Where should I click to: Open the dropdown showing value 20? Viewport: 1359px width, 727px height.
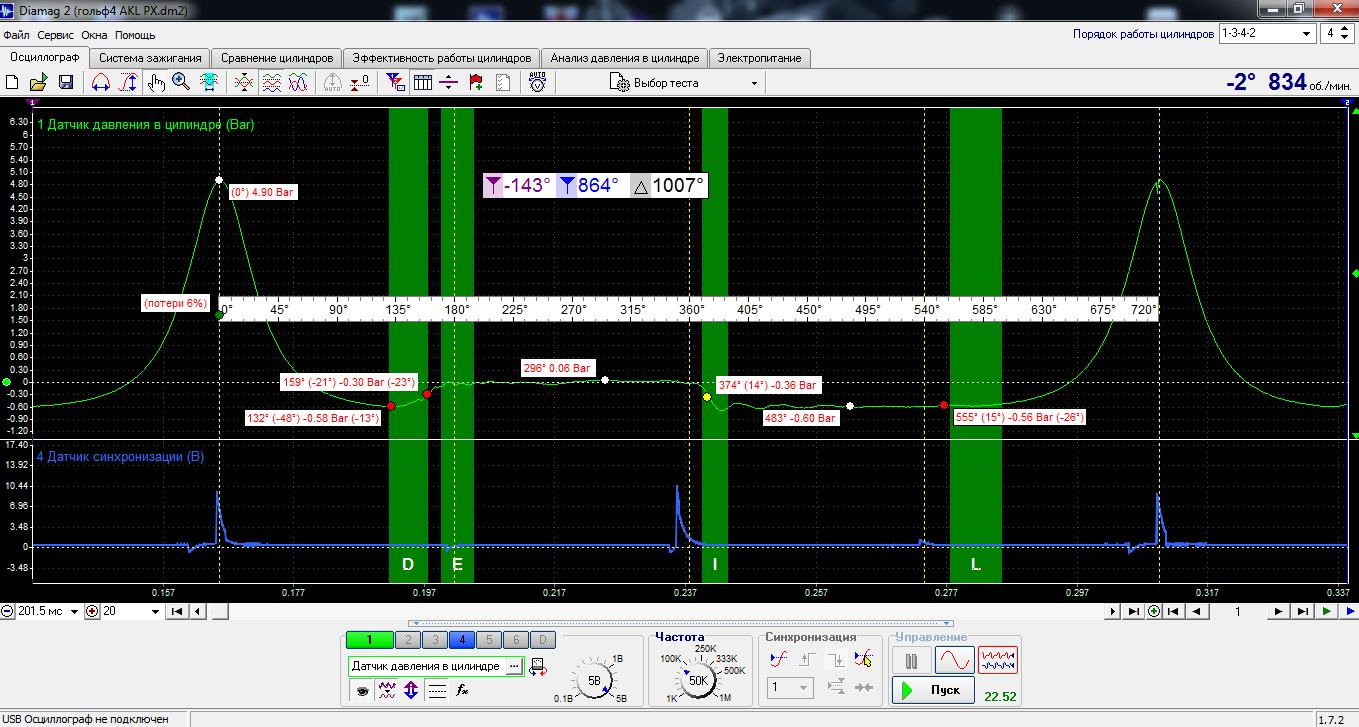(x=129, y=611)
